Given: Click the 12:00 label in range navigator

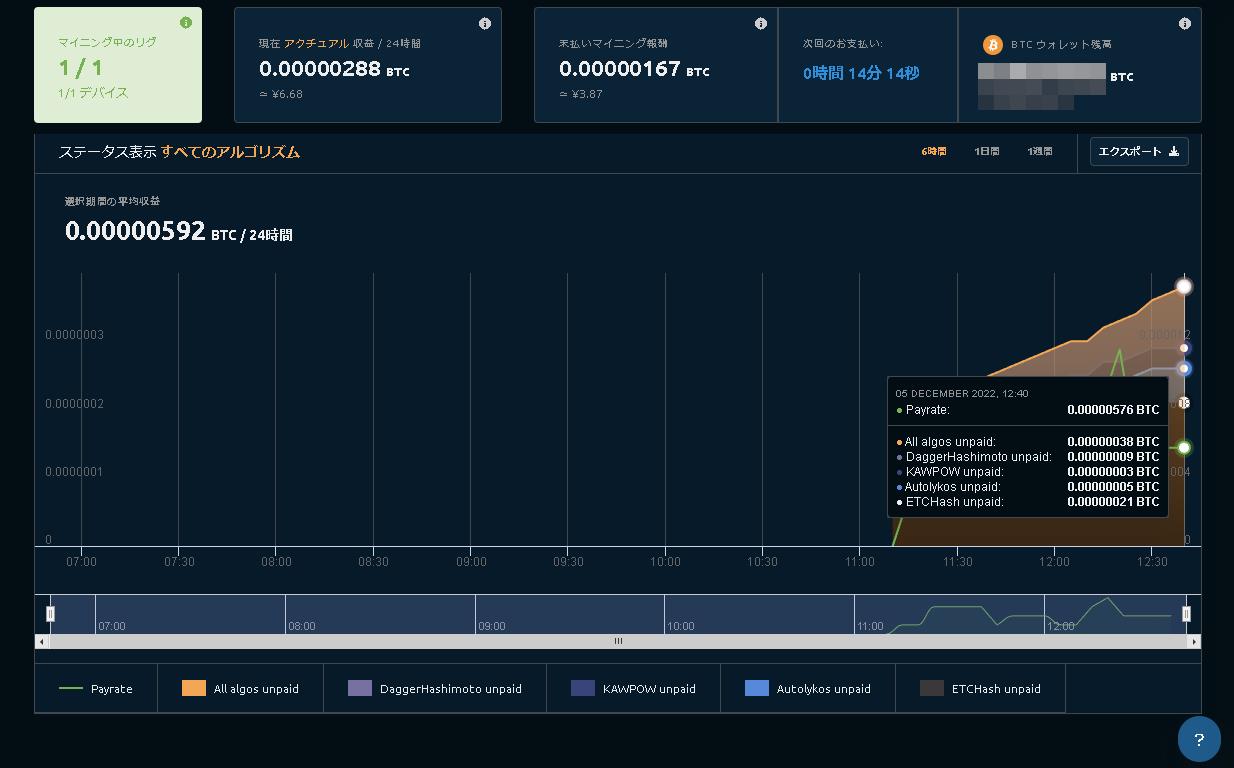Looking at the screenshot, I should (x=1060, y=626).
